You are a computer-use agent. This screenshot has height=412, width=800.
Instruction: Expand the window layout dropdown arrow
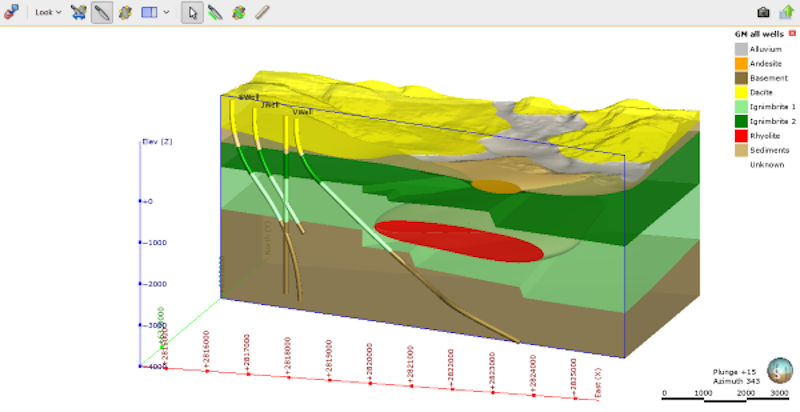click(x=166, y=13)
